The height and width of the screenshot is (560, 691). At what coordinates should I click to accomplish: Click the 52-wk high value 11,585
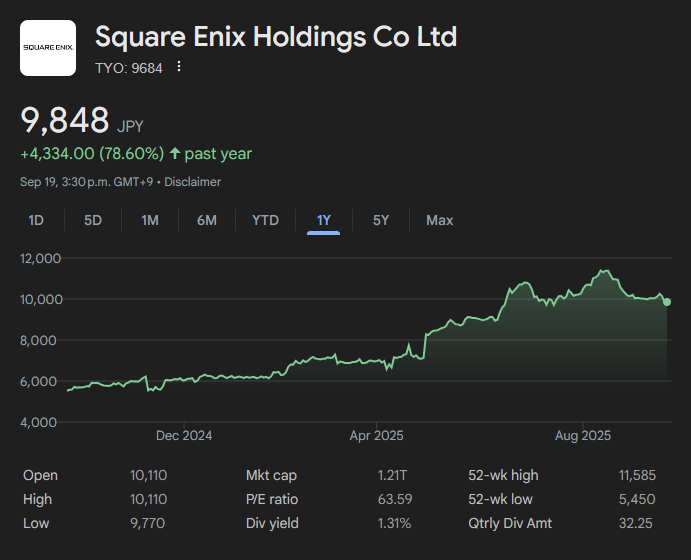[637, 475]
